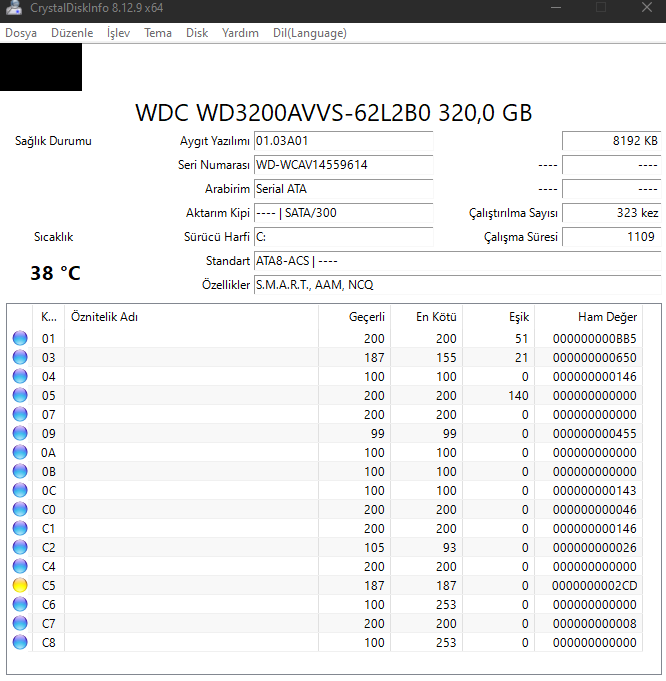Image resolution: width=666 pixels, height=681 pixels.
Task: Click the Aygıt Yazılımı field 01.03A01
Action: click(343, 141)
